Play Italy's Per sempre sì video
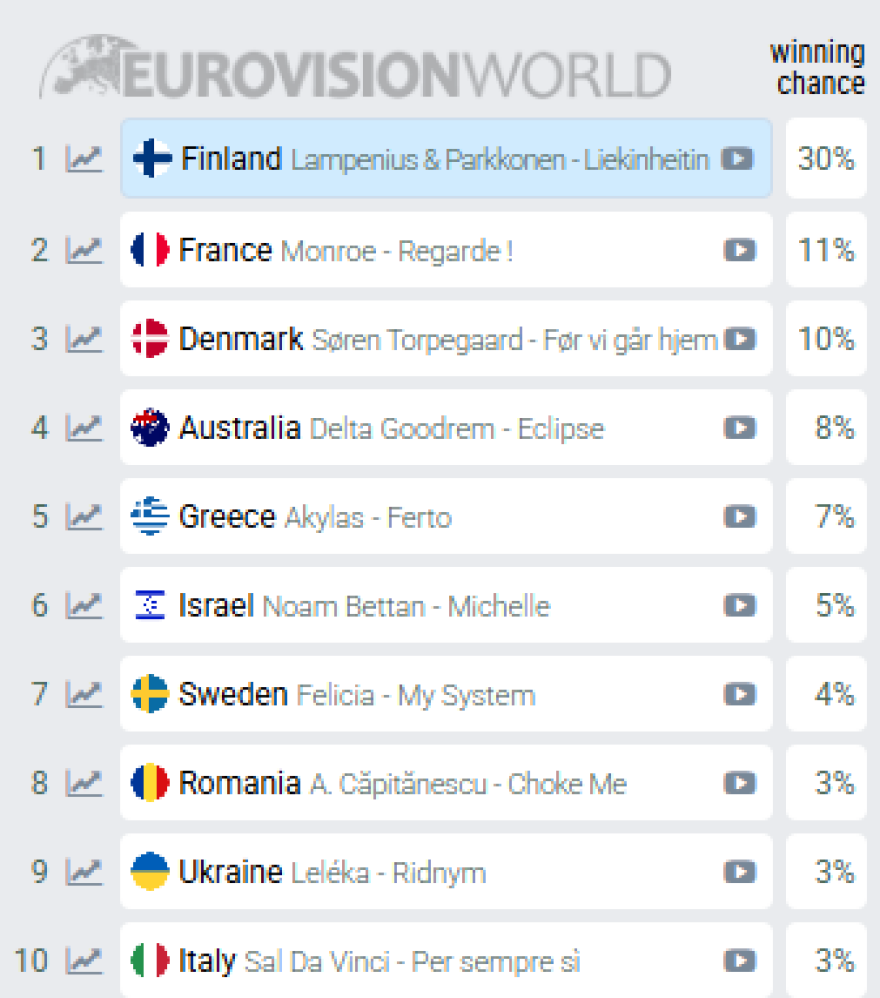880x998 pixels. pyautogui.click(x=739, y=960)
